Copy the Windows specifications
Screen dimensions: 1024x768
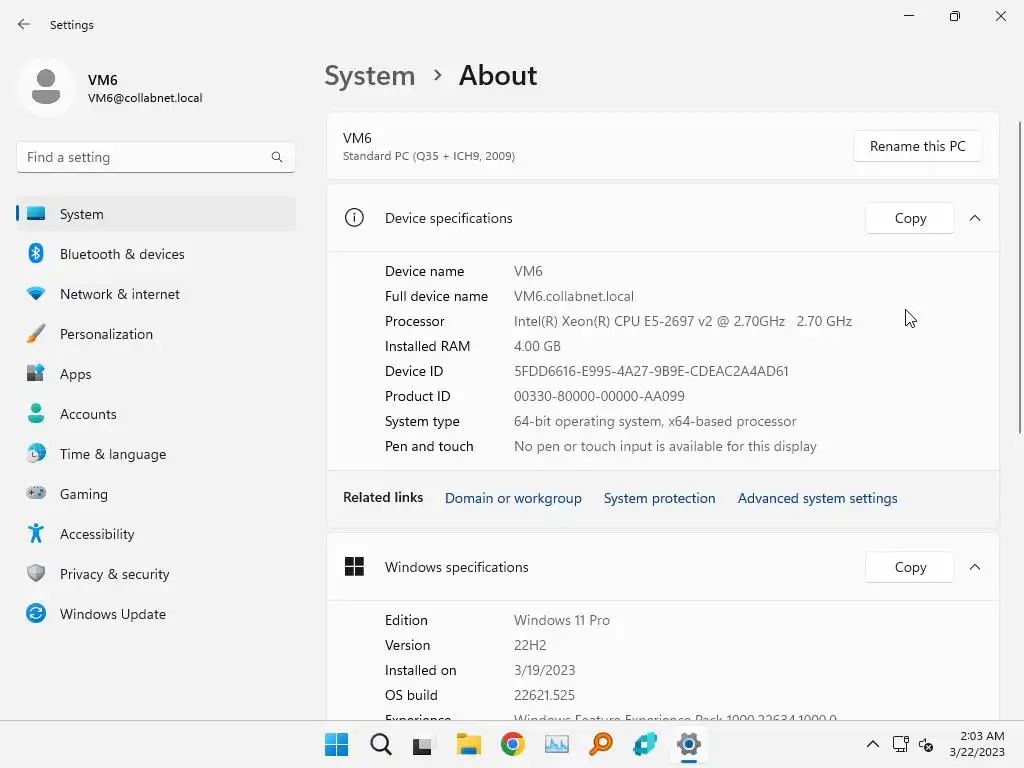[910, 567]
